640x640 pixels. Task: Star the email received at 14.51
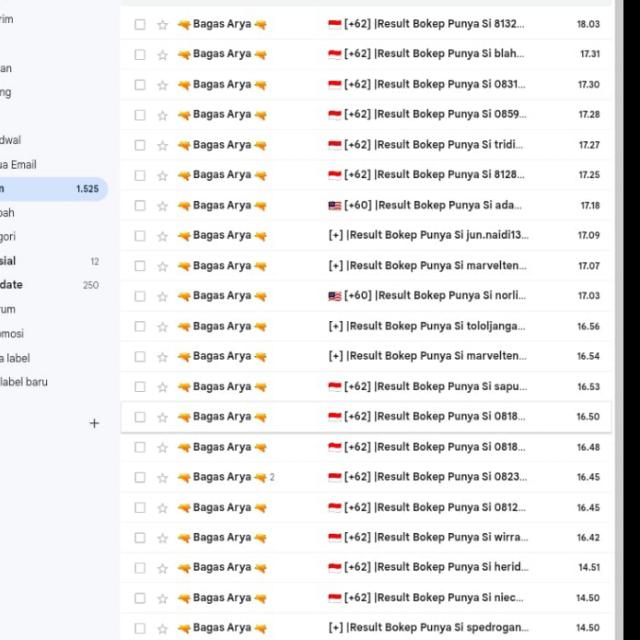click(163, 568)
